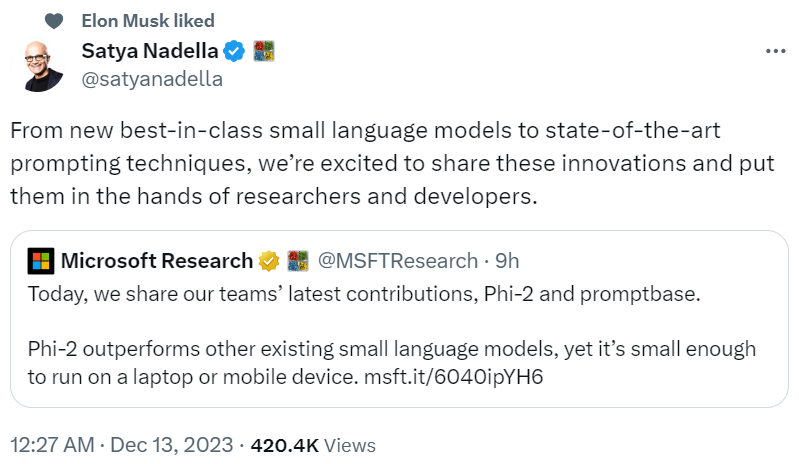This screenshot has width=799, height=464.
Task: Click the Elon Musk liked label
Action: pos(147,21)
